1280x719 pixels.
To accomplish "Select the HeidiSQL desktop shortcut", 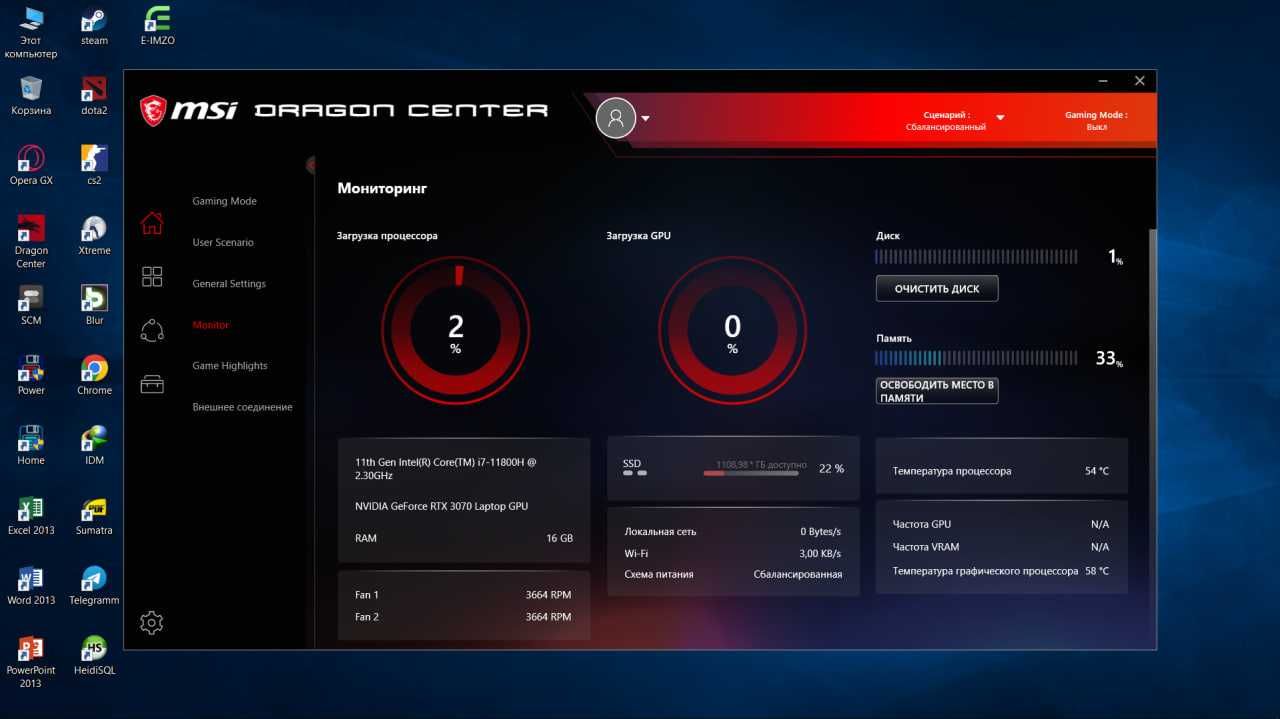I will tap(94, 656).
